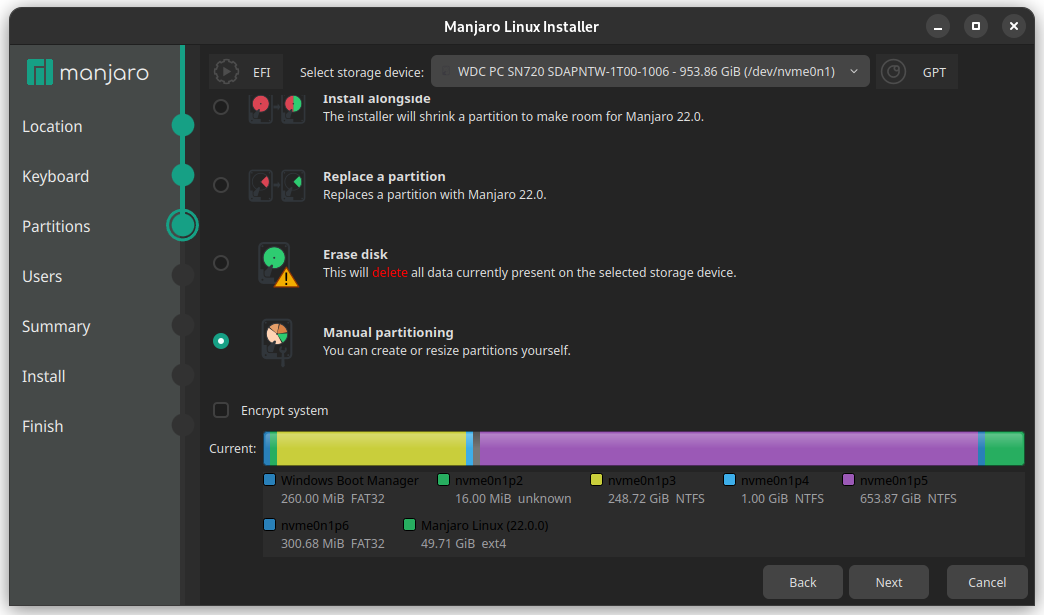Screen dimensions: 1044x615
Task: Open Summary step in sidebar
Action: point(56,326)
